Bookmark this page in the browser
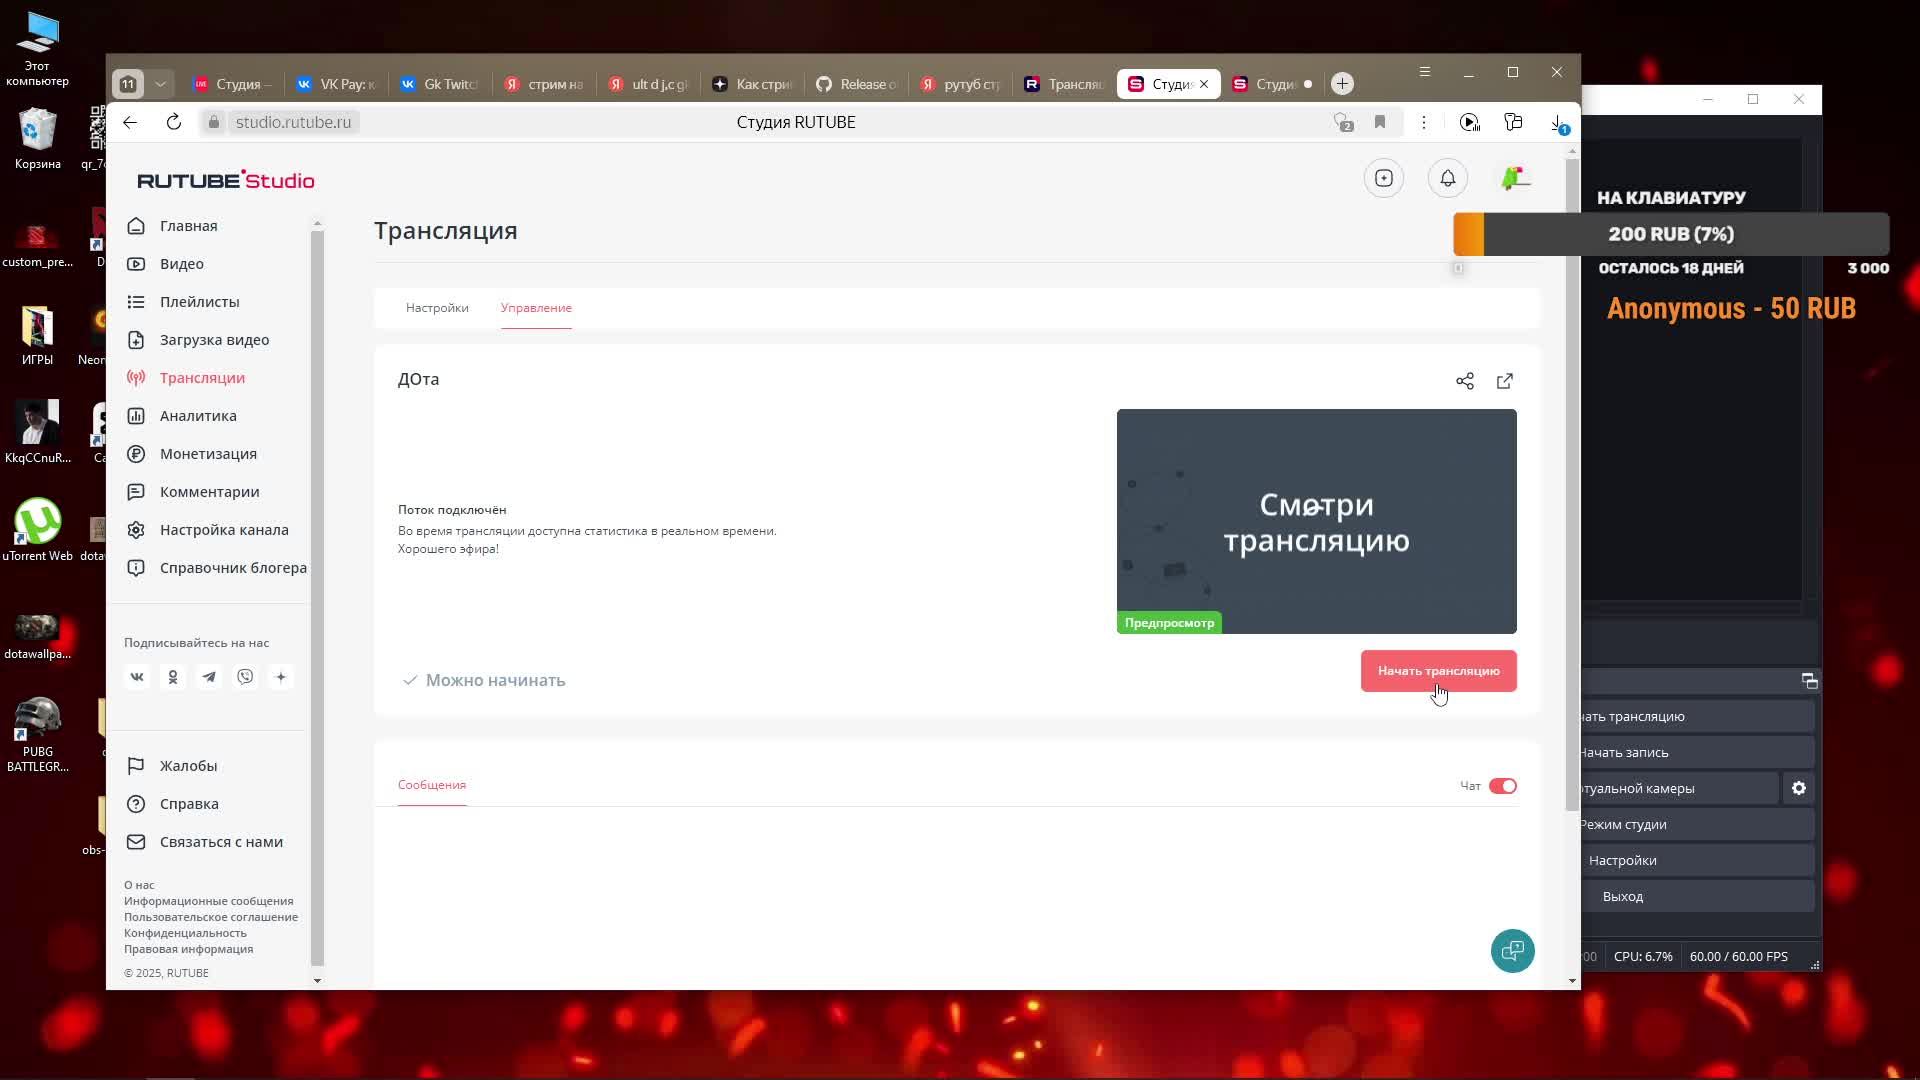This screenshot has height=1080, width=1920. pos(1380,122)
